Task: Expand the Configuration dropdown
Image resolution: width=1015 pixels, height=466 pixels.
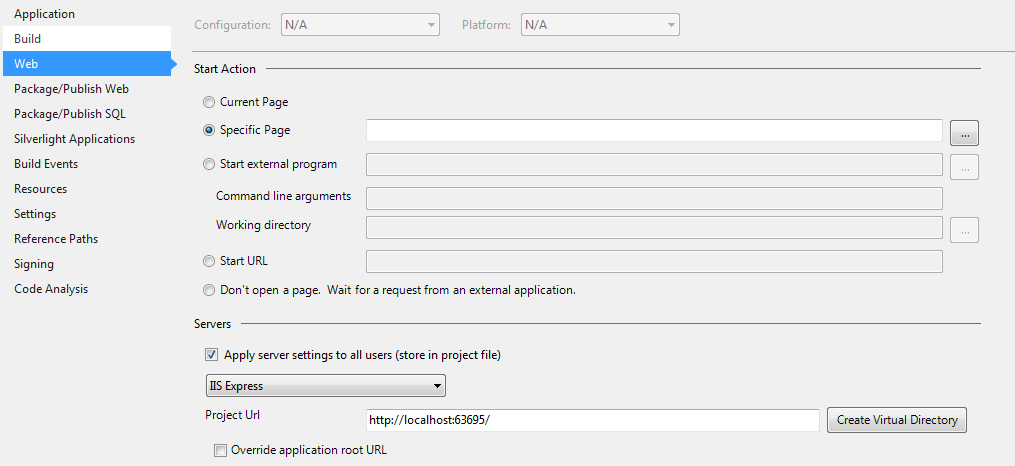Action: (359, 24)
